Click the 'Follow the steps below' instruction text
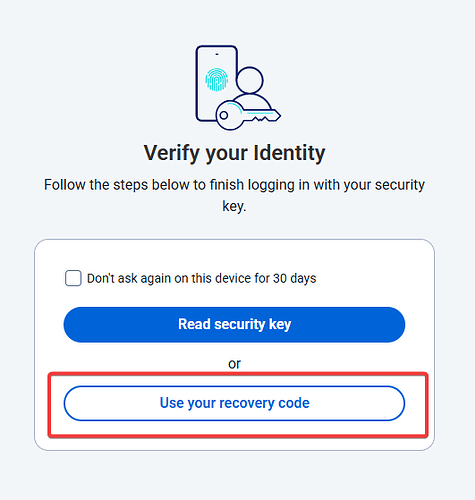The image size is (475, 500). pyautogui.click(x=234, y=195)
